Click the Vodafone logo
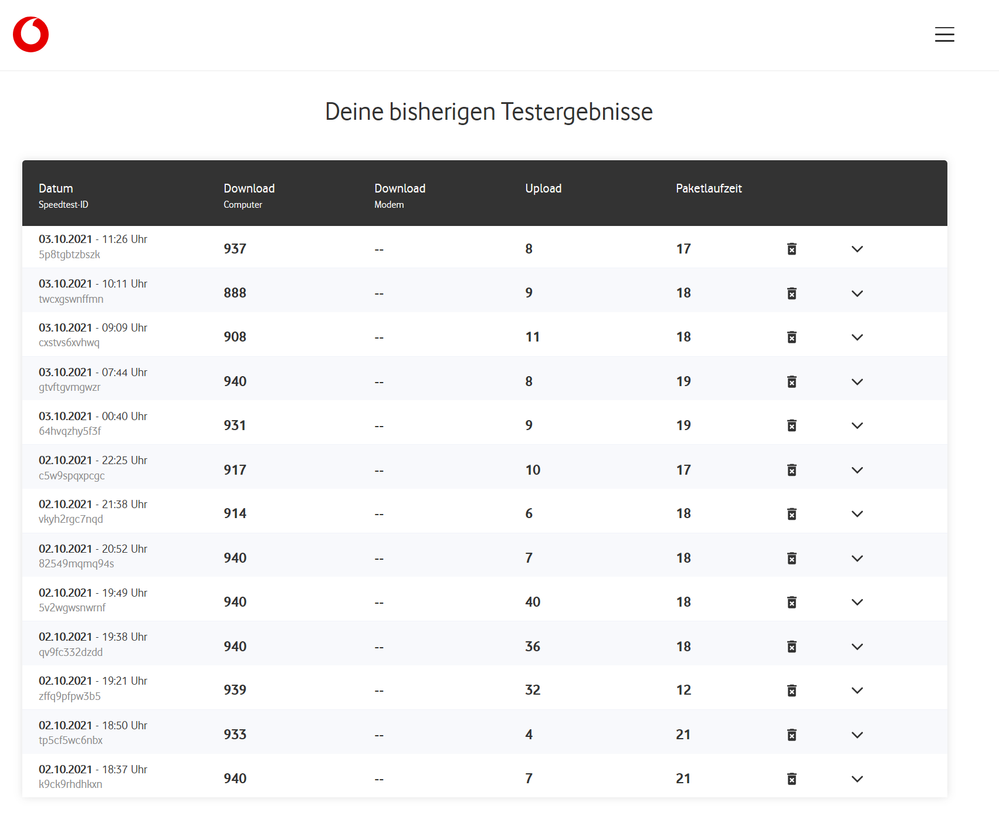Screen dimensions: 999x825 pyautogui.click(x=31, y=35)
